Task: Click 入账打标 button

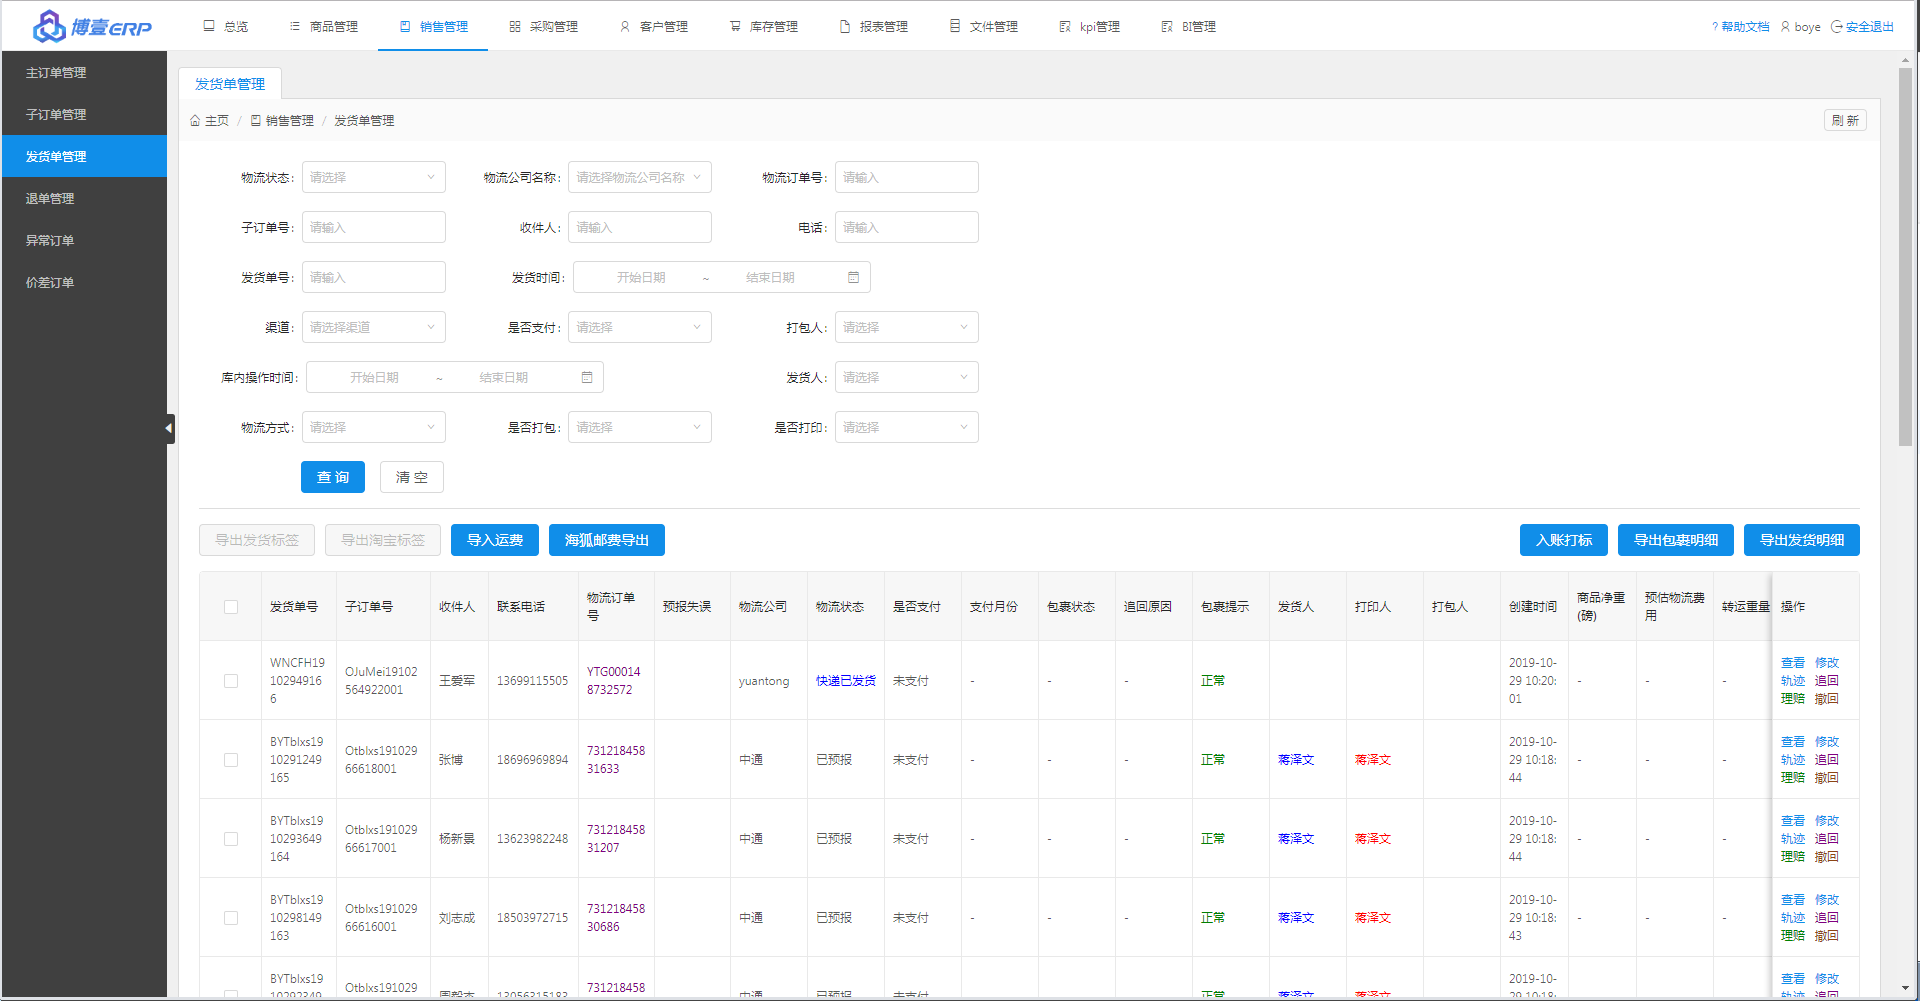Action: [1564, 540]
